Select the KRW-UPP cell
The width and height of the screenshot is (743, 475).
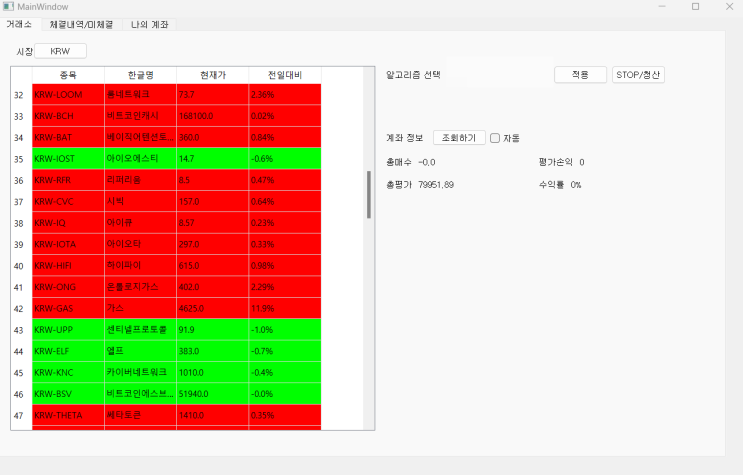pos(68,329)
